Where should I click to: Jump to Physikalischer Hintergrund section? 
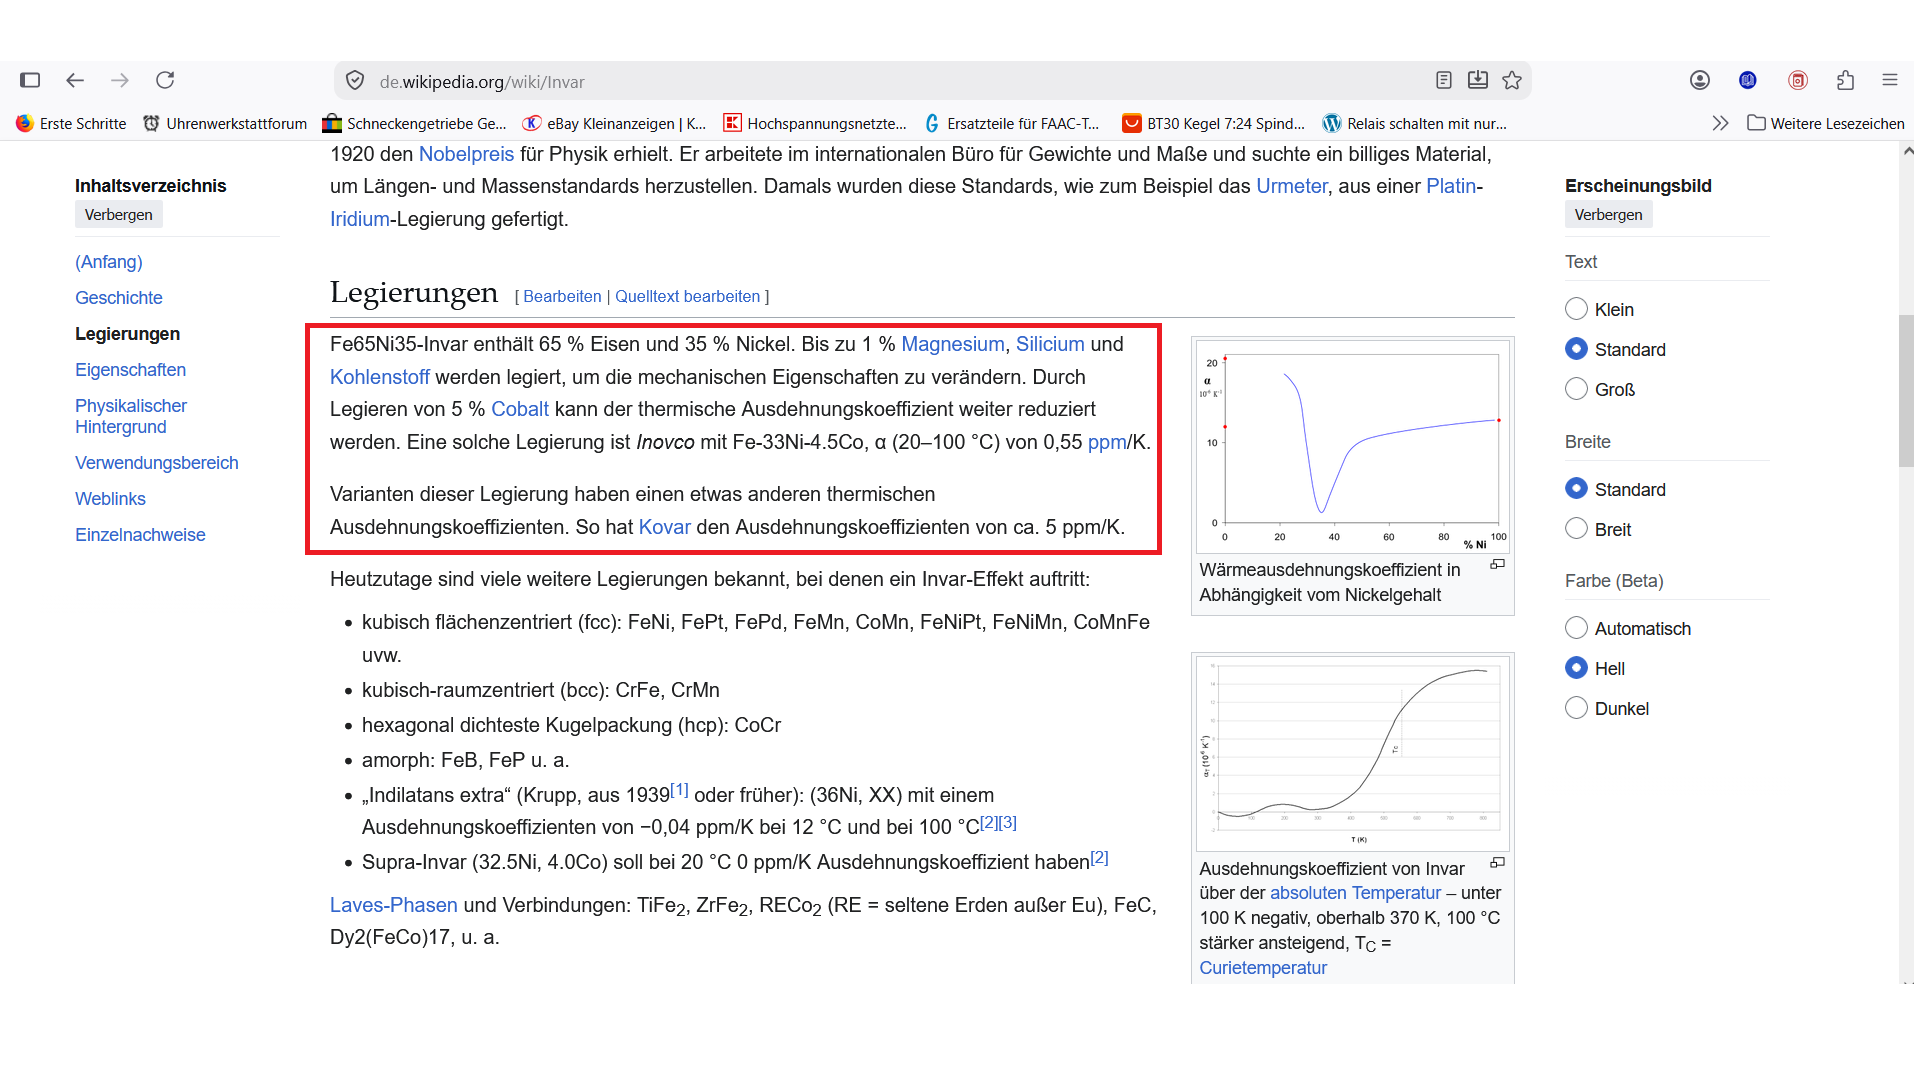[131, 416]
